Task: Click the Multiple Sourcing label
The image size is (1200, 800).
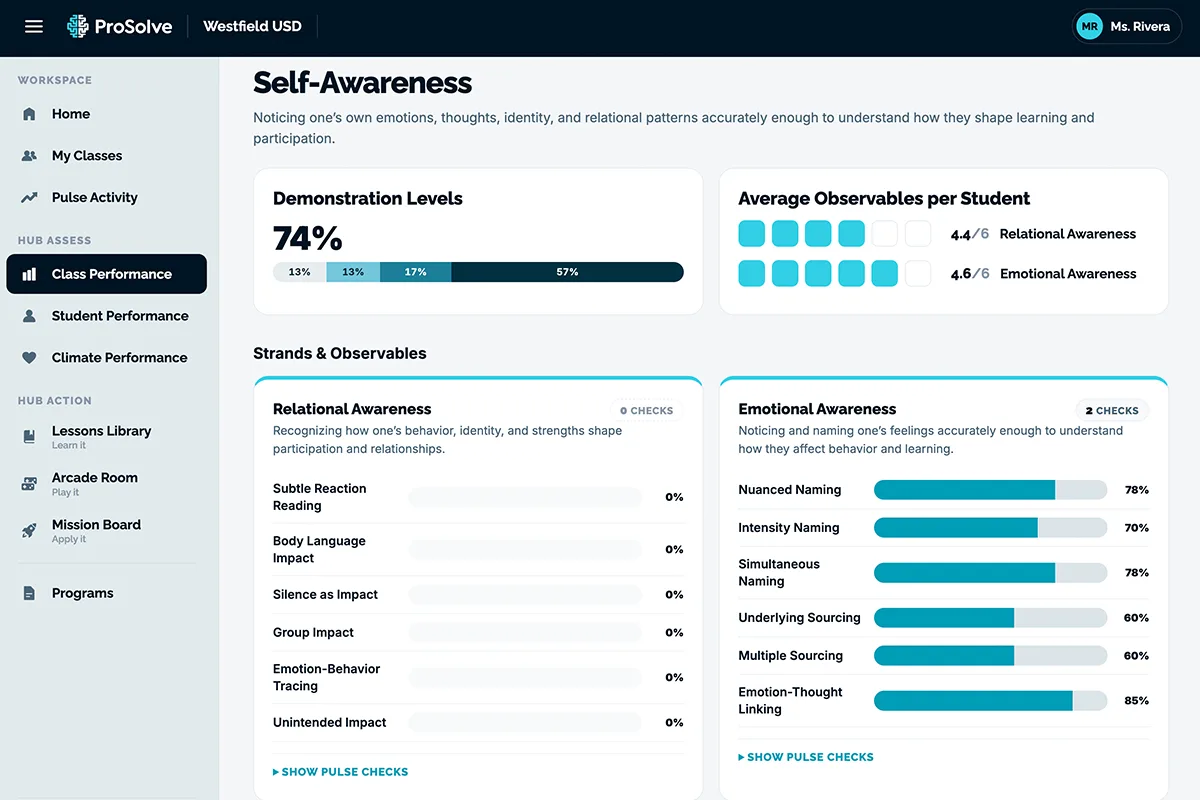Action: pyautogui.click(x=790, y=656)
